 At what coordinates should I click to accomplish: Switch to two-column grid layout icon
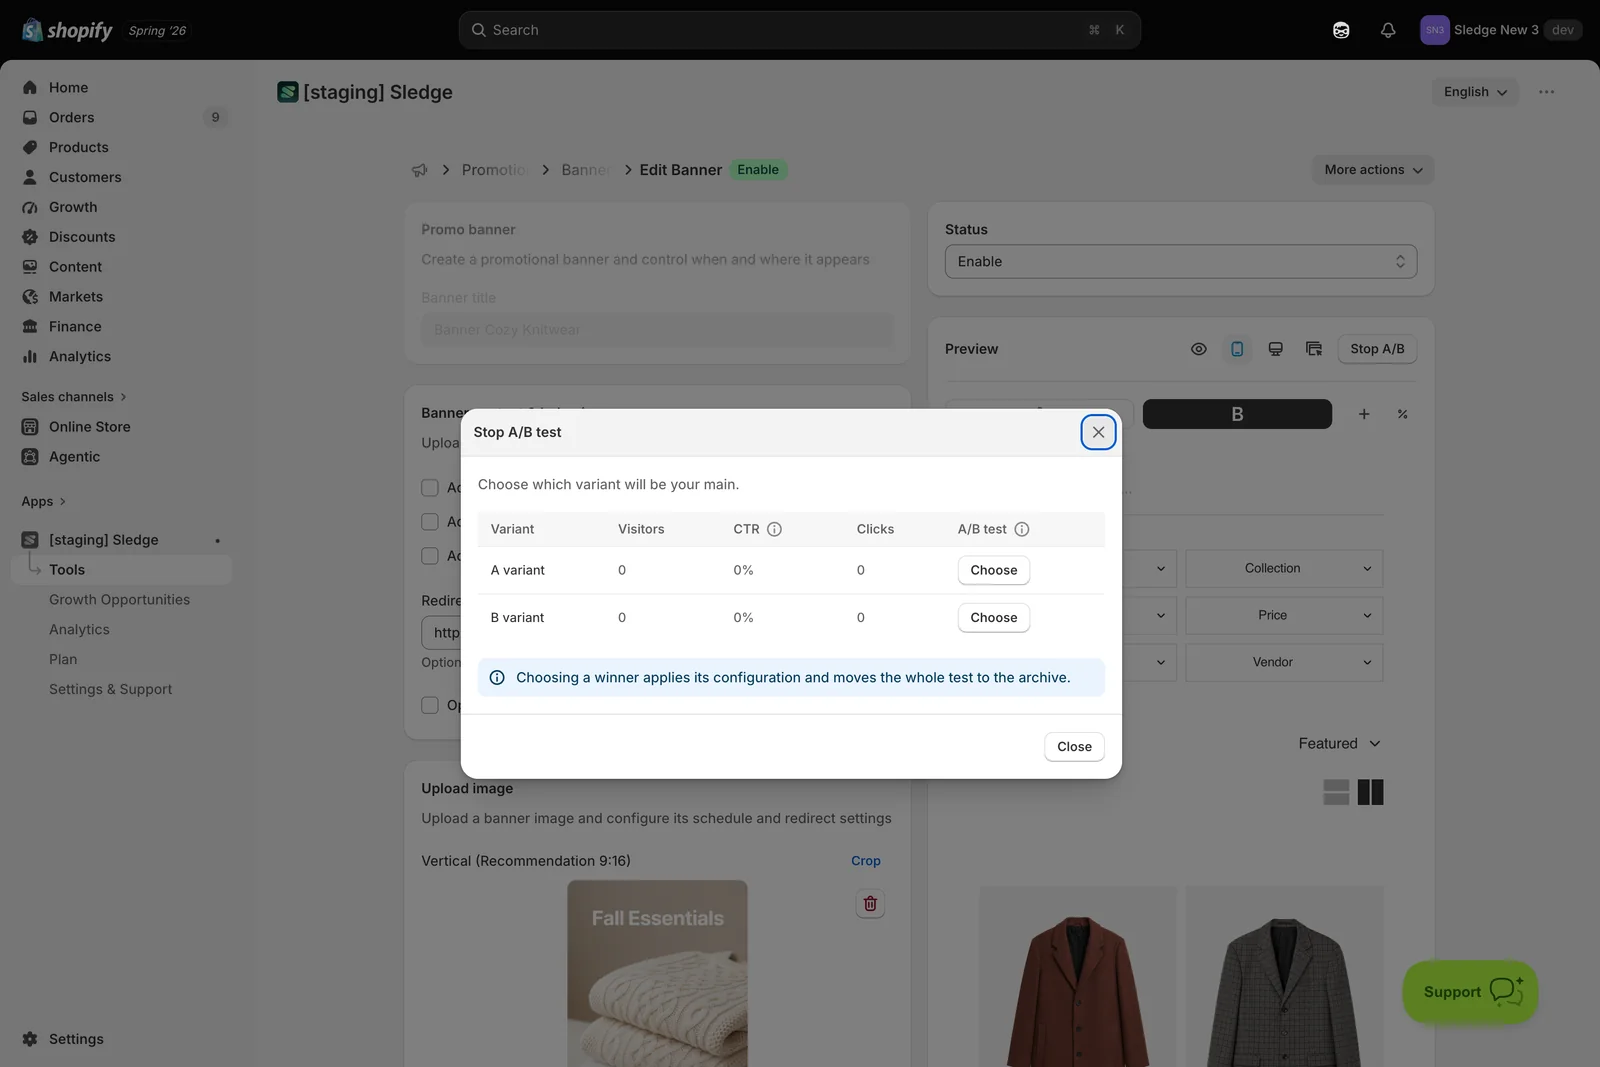[1370, 793]
